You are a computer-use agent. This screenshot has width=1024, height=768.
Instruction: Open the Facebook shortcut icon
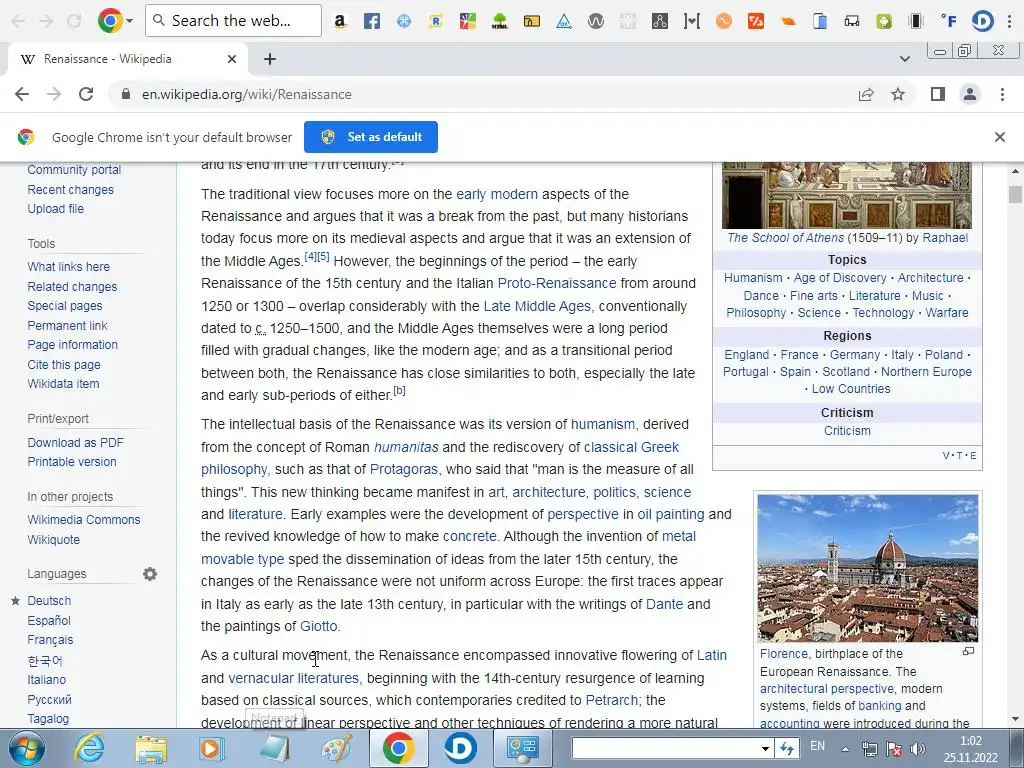(x=372, y=21)
